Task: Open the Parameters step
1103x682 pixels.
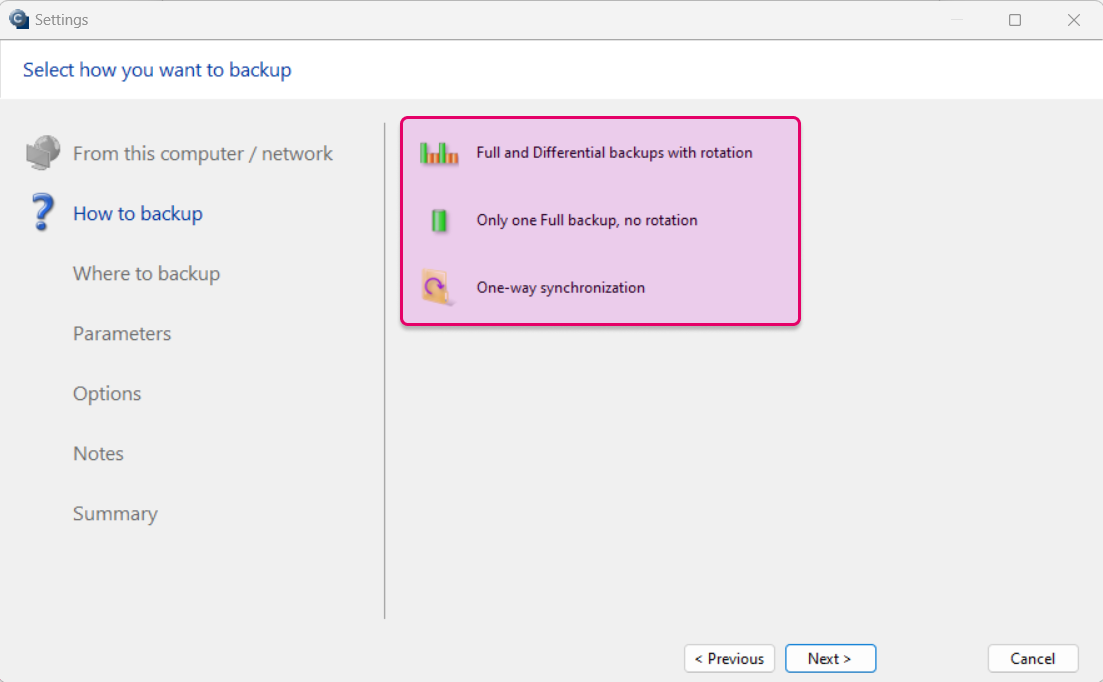Action: pyautogui.click(x=122, y=333)
